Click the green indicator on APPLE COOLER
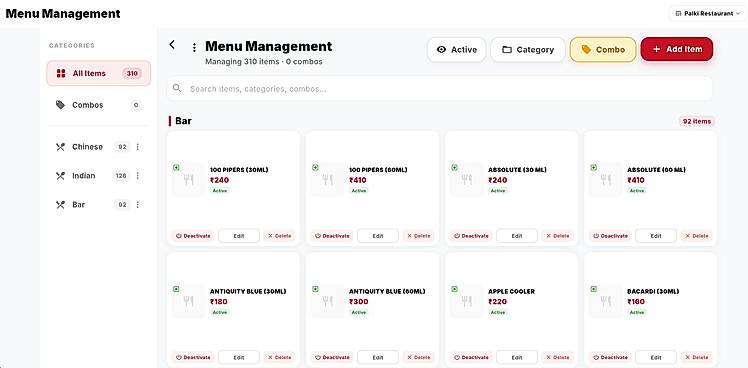The width and height of the screenshot is (748, 368). (454, 289)
